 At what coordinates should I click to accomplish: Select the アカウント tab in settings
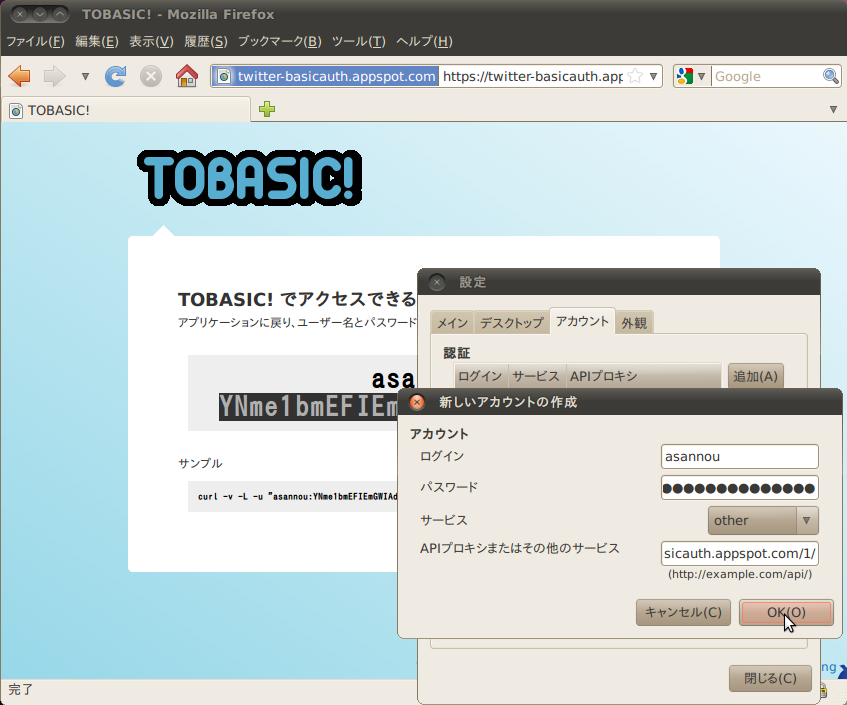pyautogui.click(x=582, y=321)
